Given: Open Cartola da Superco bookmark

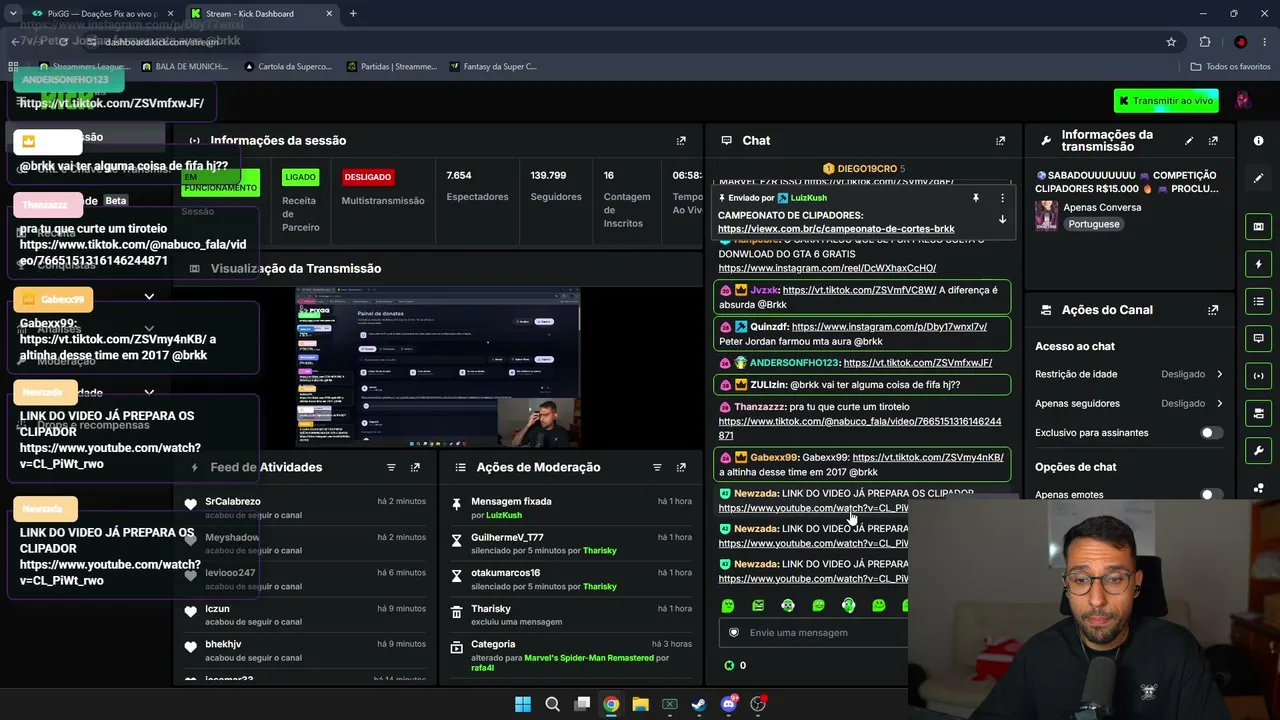Looking at the screenshot, I should pos(287,67).
